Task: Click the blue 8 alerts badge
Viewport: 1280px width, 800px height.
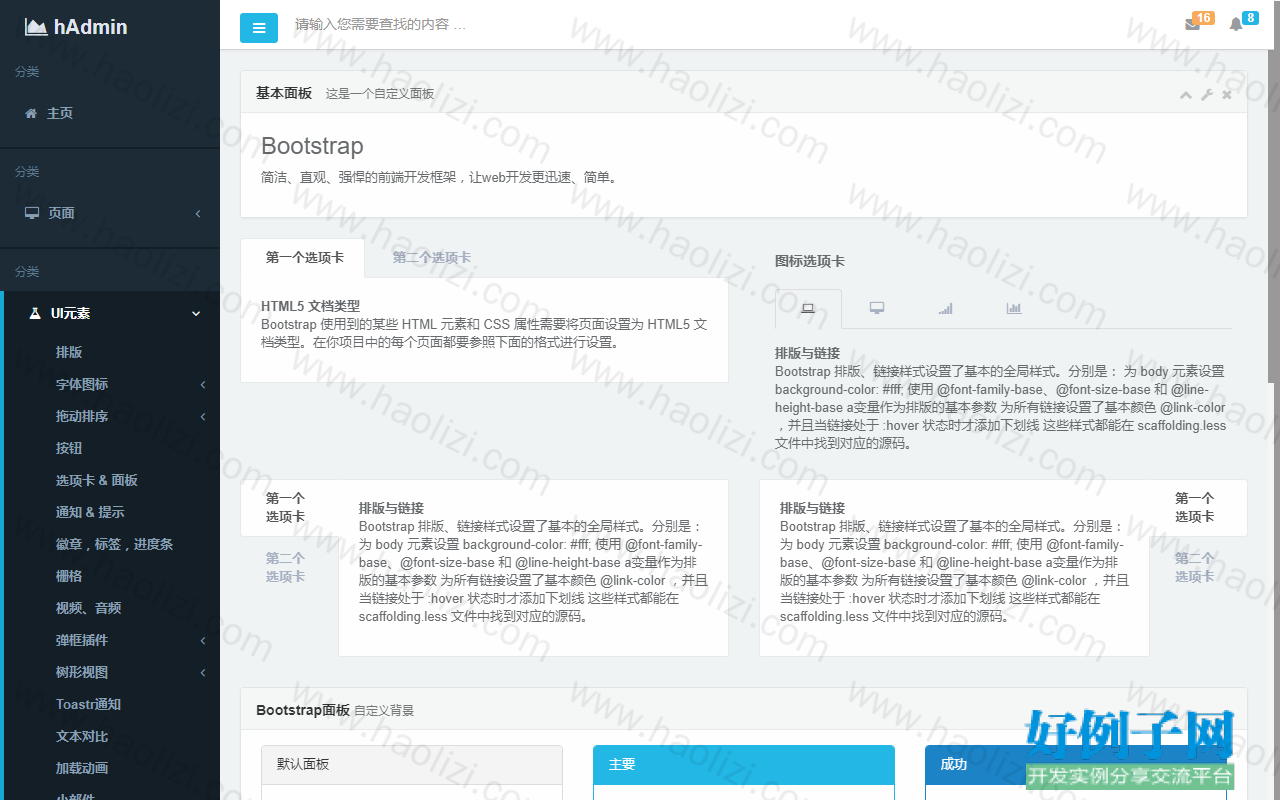Action: coord(1250,18)
